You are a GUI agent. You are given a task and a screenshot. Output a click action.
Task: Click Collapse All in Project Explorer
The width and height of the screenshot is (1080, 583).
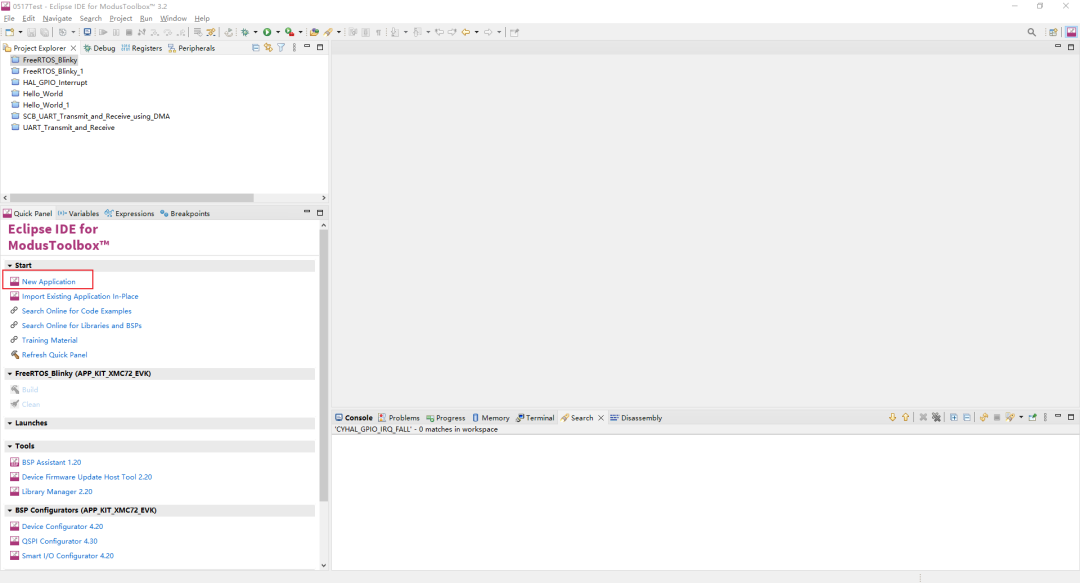pos(256,48)
